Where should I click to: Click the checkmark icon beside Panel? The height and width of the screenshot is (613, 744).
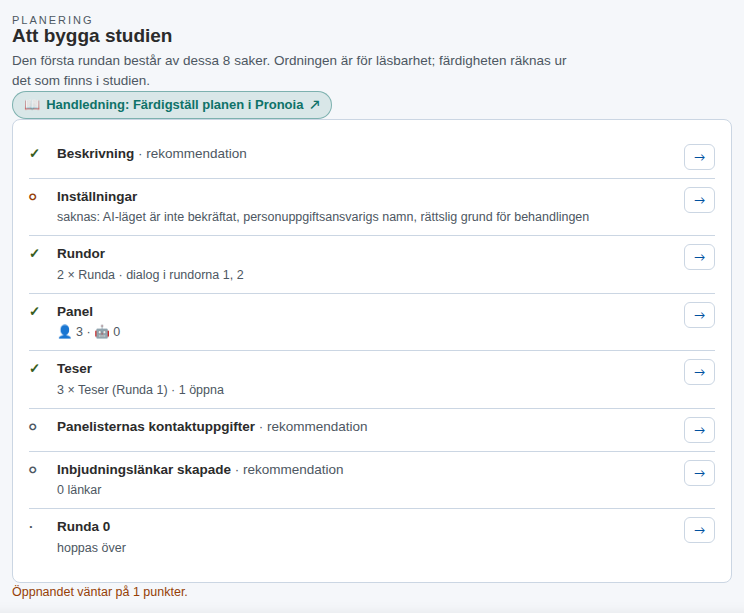coord(34,312)
